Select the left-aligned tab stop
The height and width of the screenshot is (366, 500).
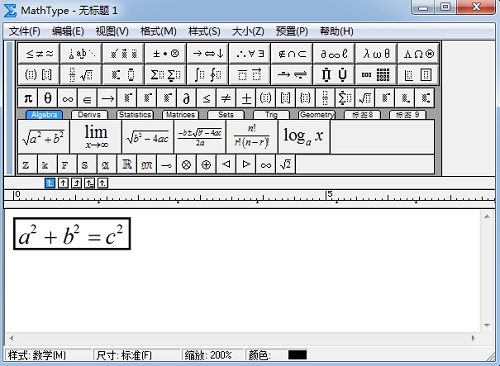(x=50, y=183)
